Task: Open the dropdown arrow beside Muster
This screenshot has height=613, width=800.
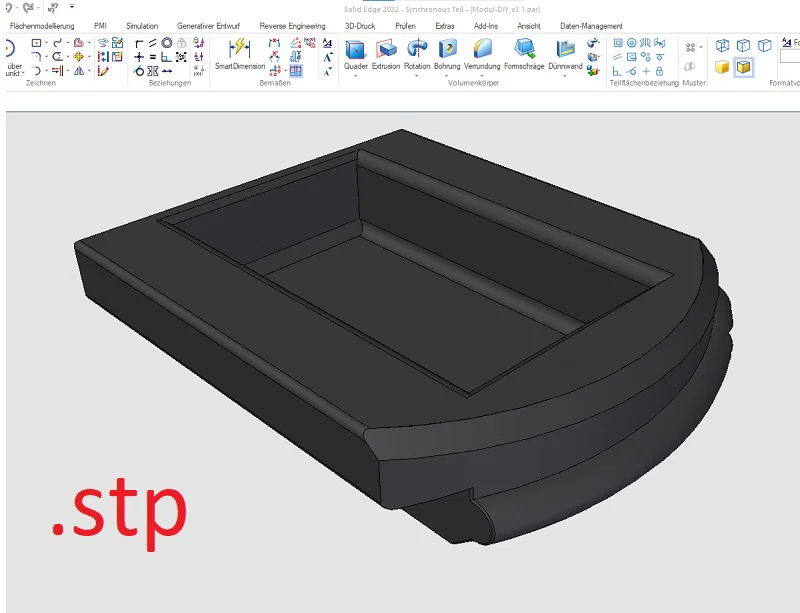Action: (x=701, y=46)
